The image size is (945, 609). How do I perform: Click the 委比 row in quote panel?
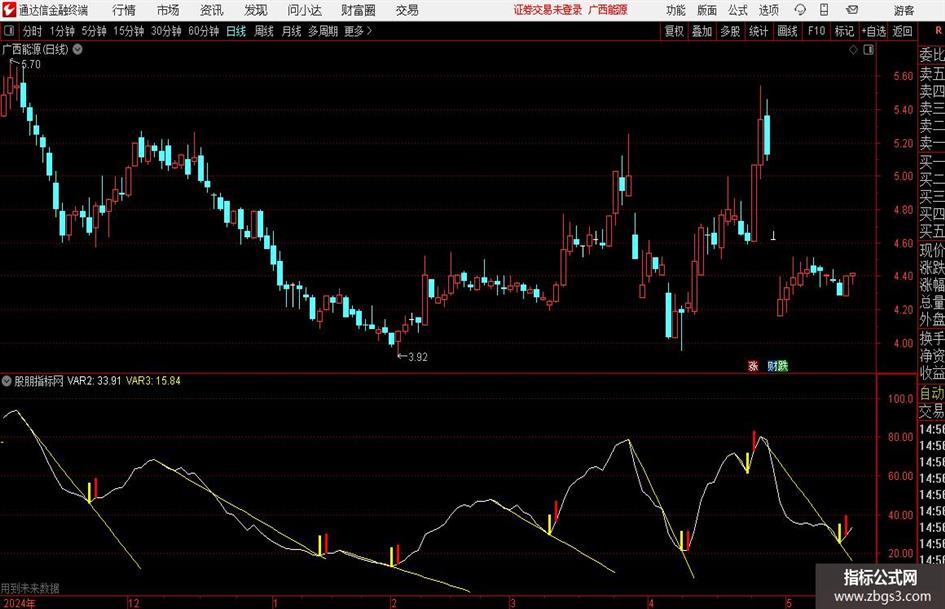(x=932, y=55)
